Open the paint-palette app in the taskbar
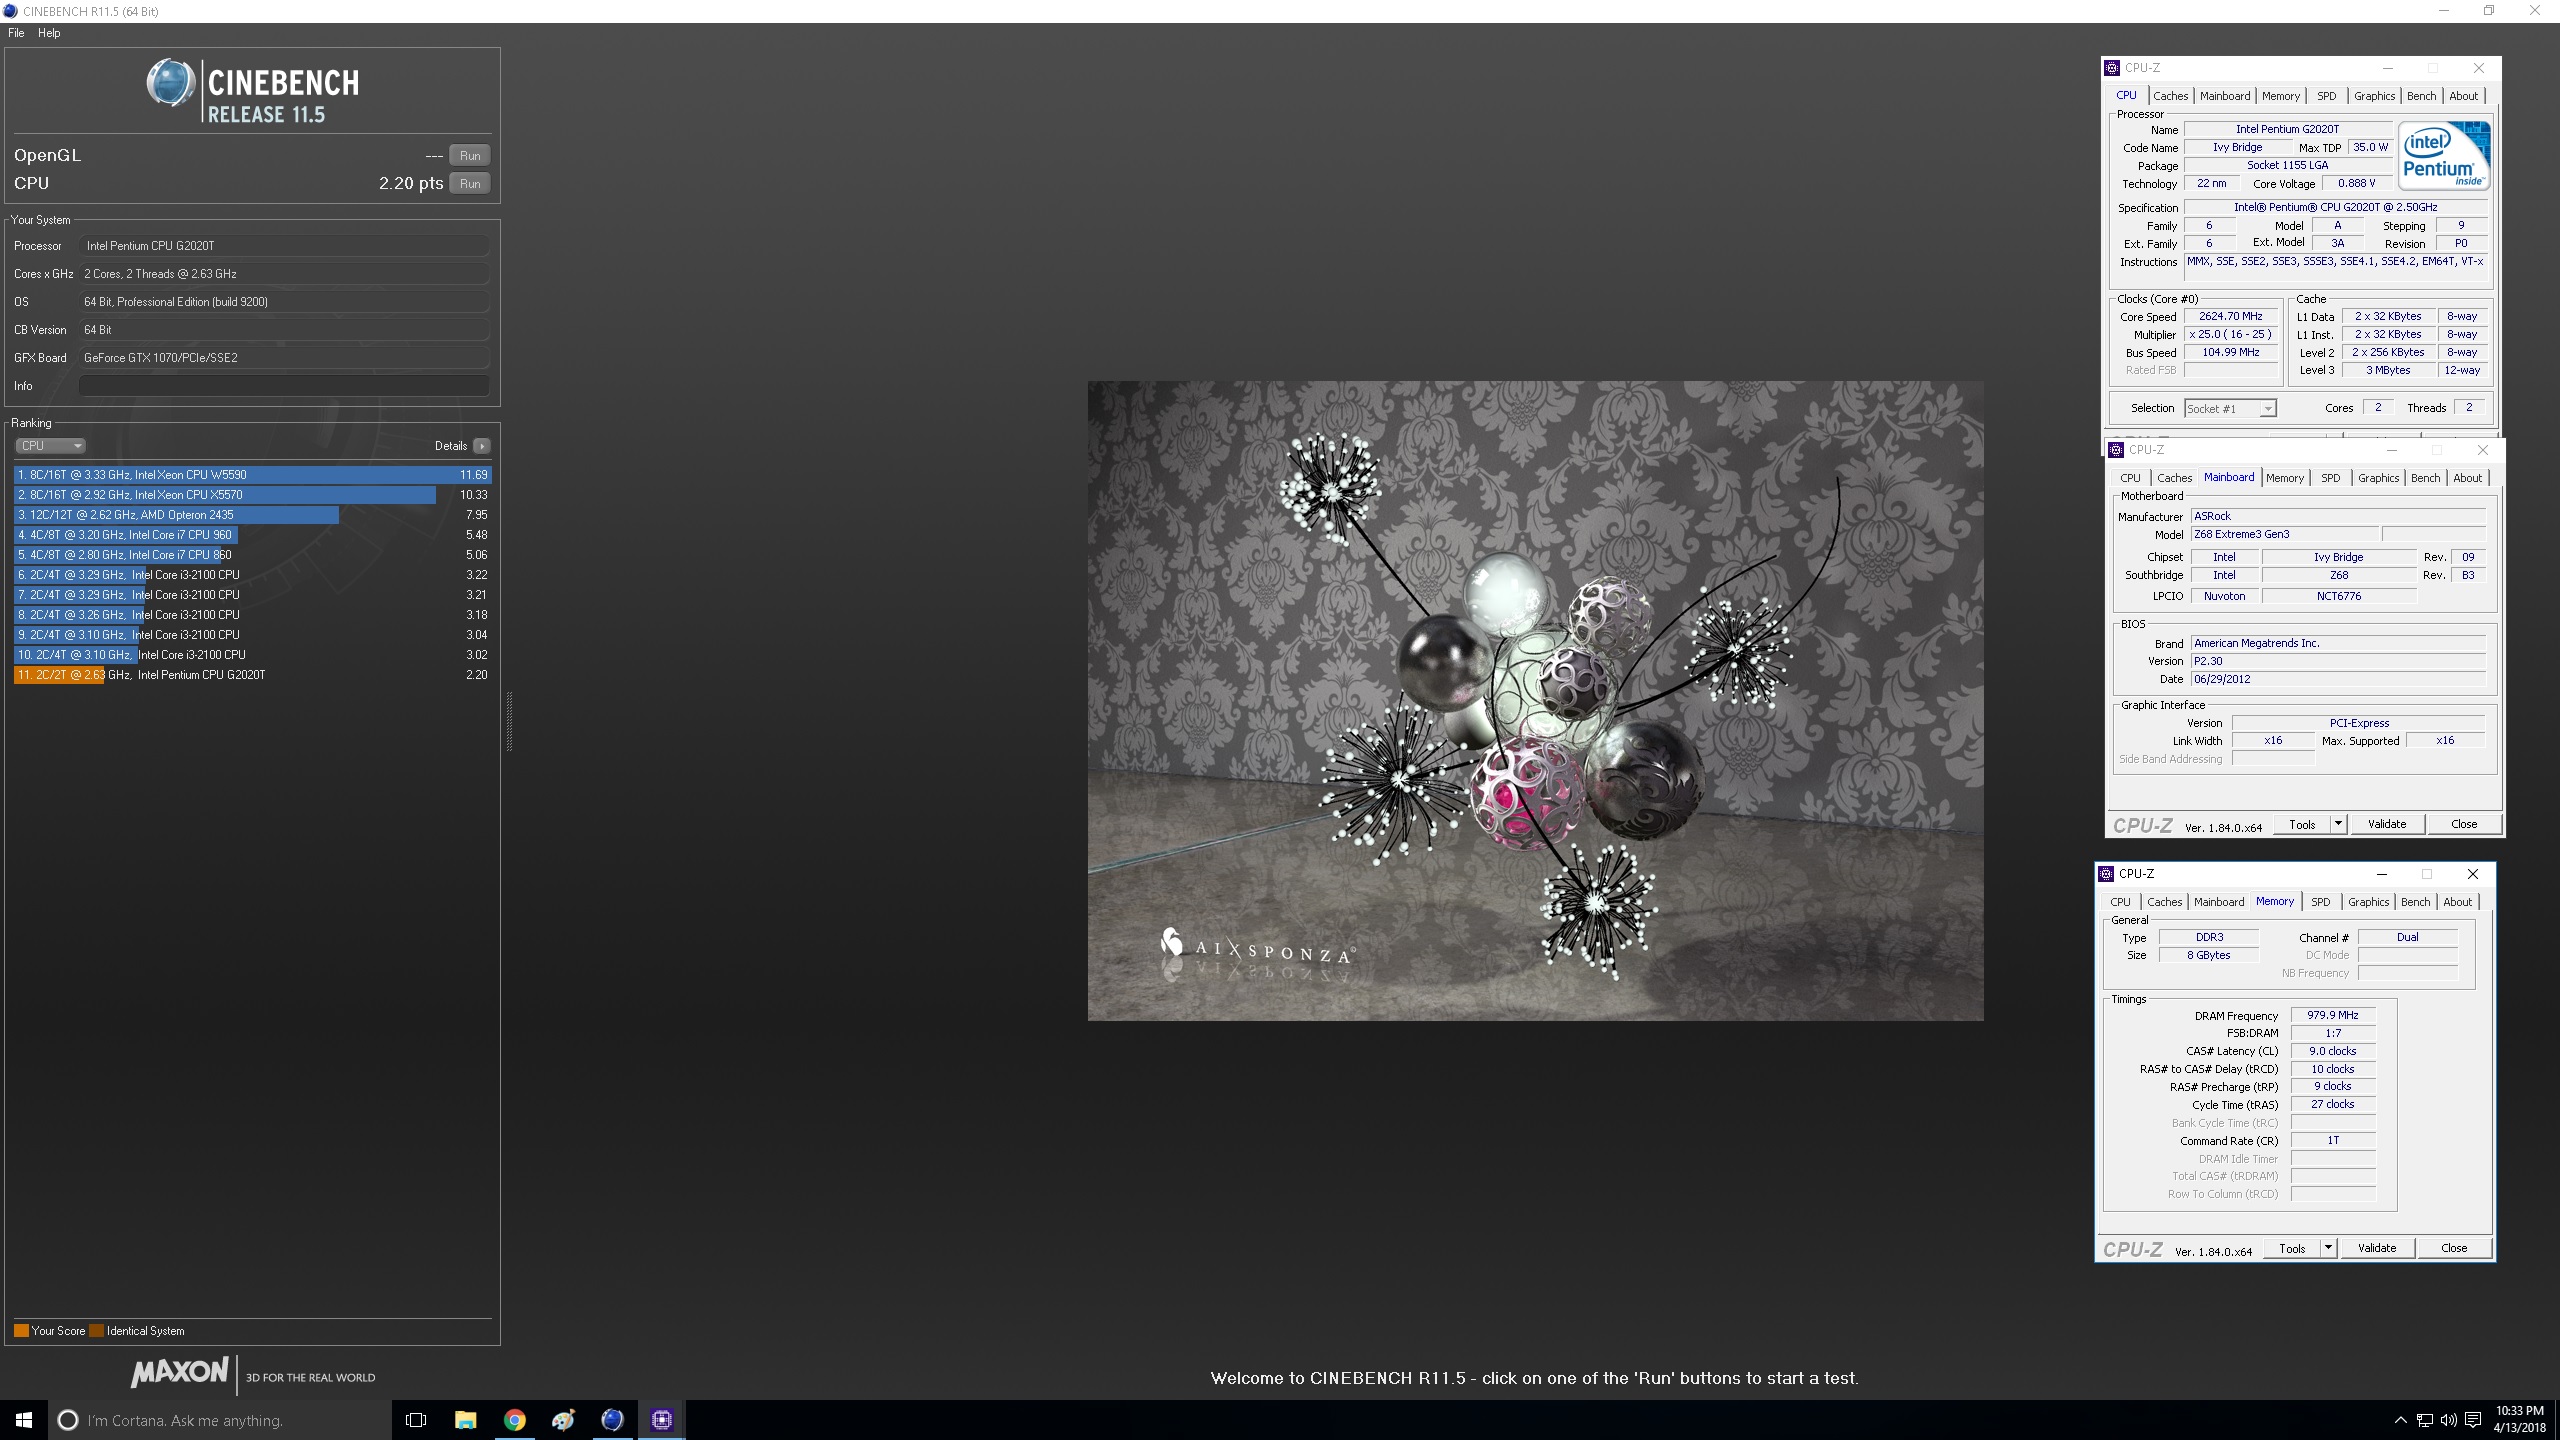The height and width of the screenshot is (1440, 2560). 563,1420
